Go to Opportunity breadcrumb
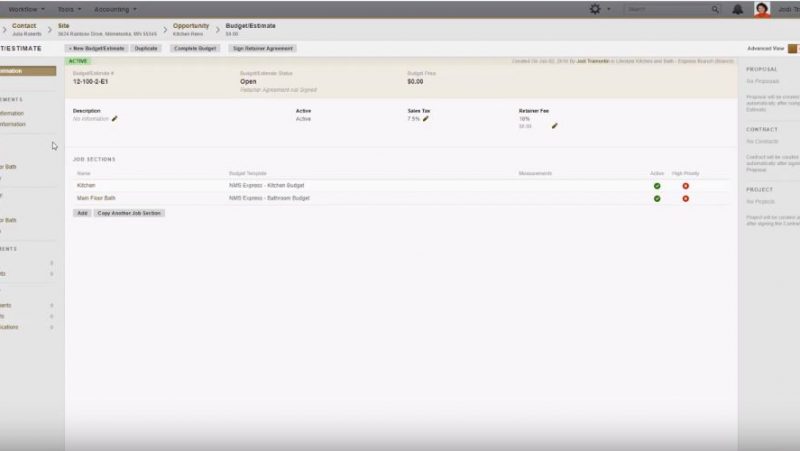Image resolution: width=800 pixels, height=451 pixels. point(192,25)
